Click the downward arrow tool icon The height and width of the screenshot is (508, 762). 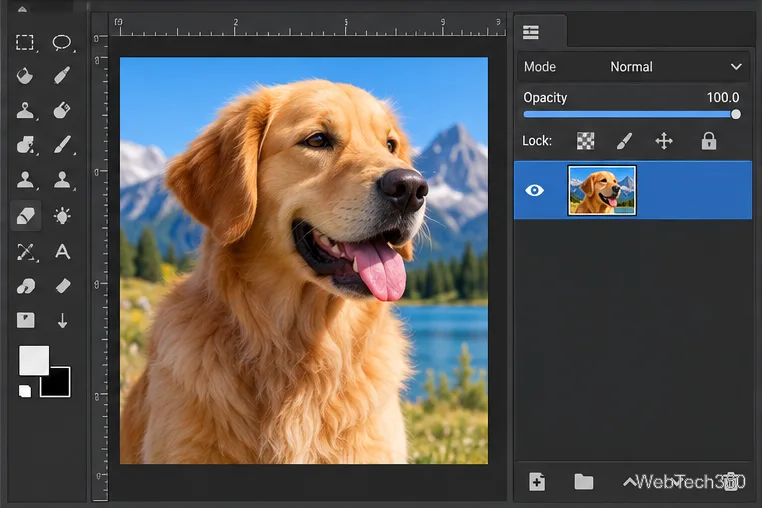coord(62,320)
